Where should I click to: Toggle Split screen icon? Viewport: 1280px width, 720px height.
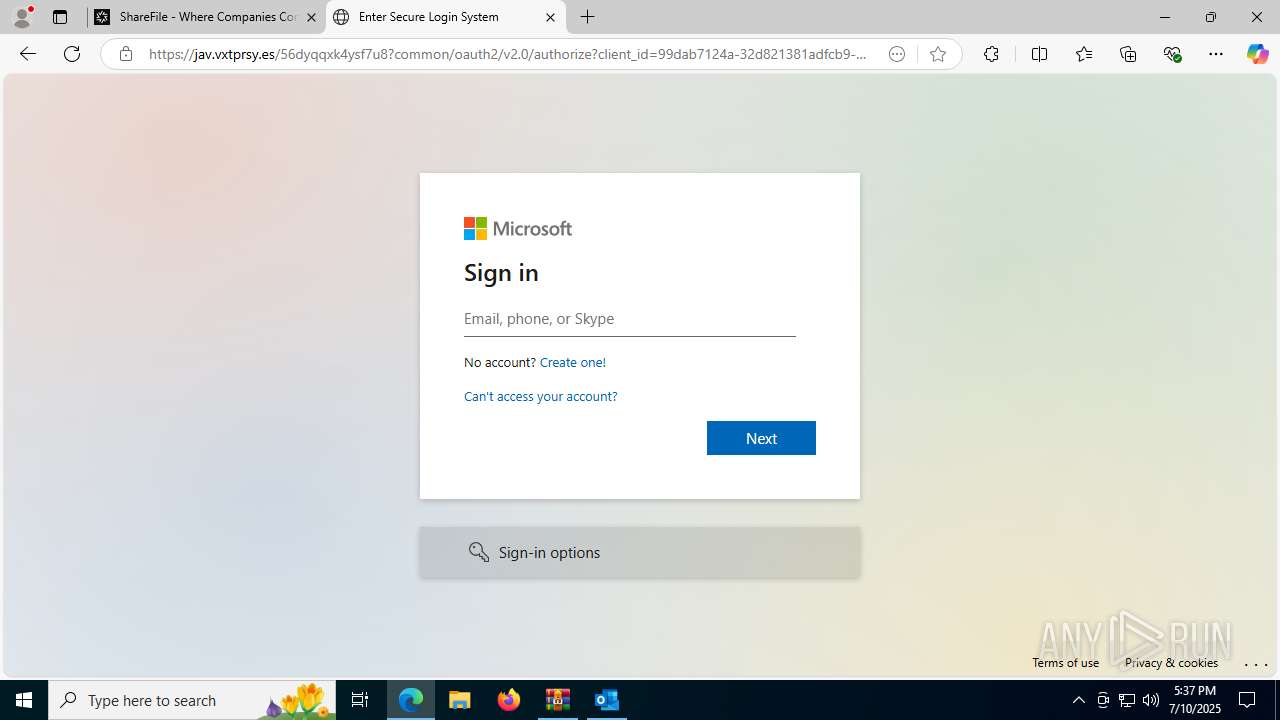pos(1039,54)
